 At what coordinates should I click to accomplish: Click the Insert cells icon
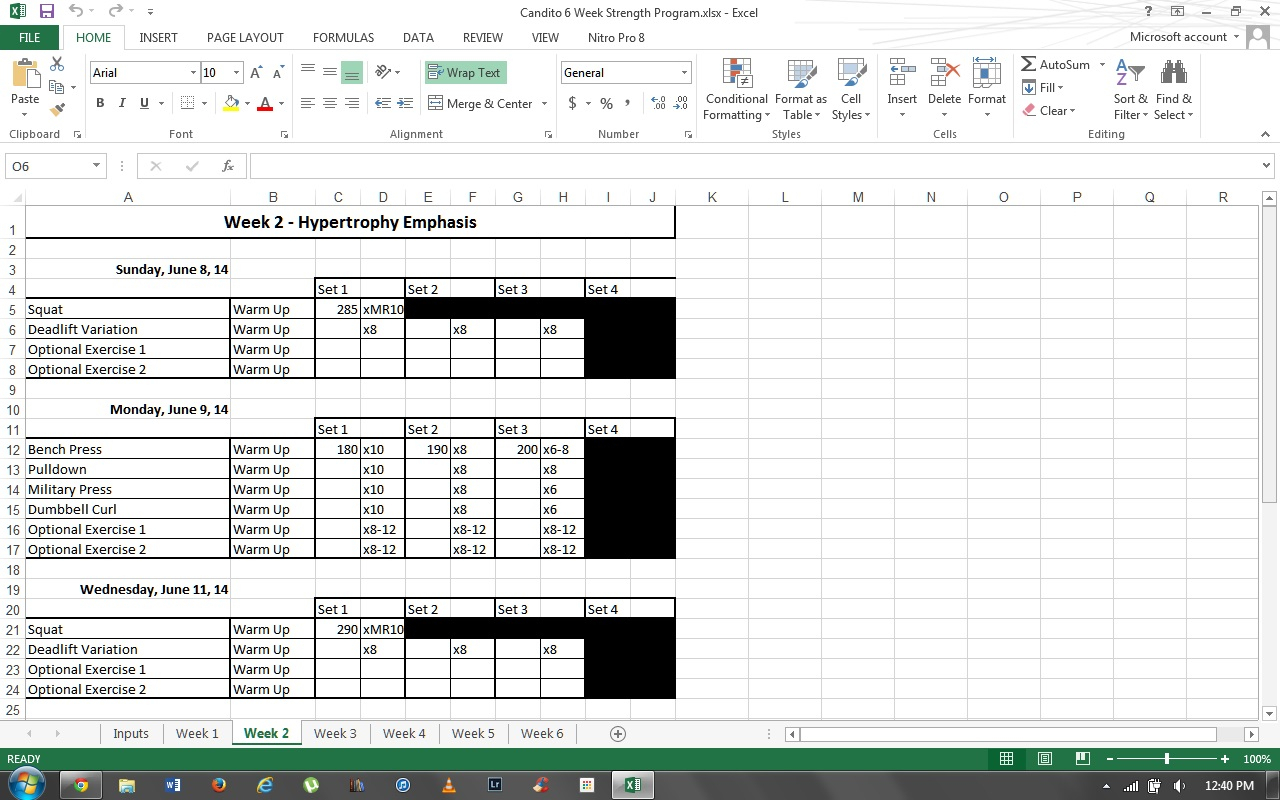[902, 75]
